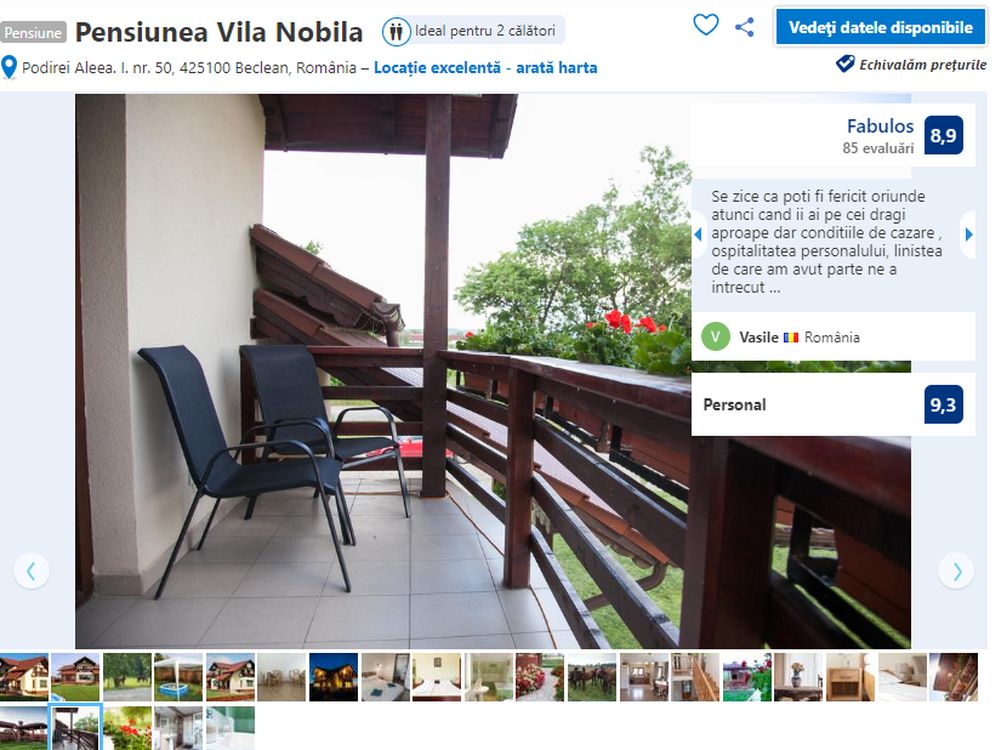Click Vedeți datele disponibile button
This screenshot has height=750, width=1002.
pos(881,27)
